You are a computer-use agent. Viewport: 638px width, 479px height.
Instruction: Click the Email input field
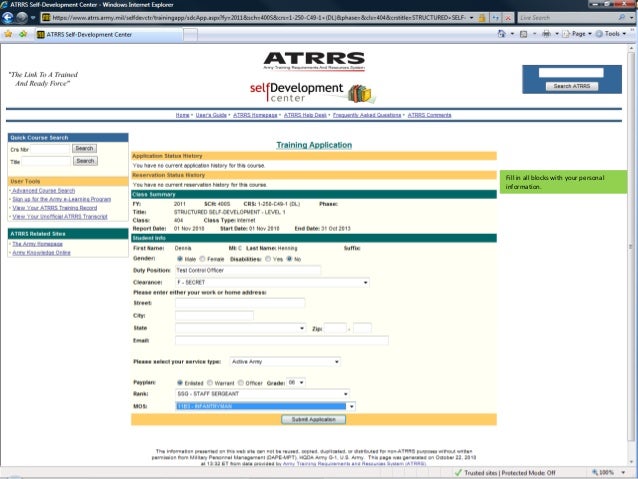[282, 340]
